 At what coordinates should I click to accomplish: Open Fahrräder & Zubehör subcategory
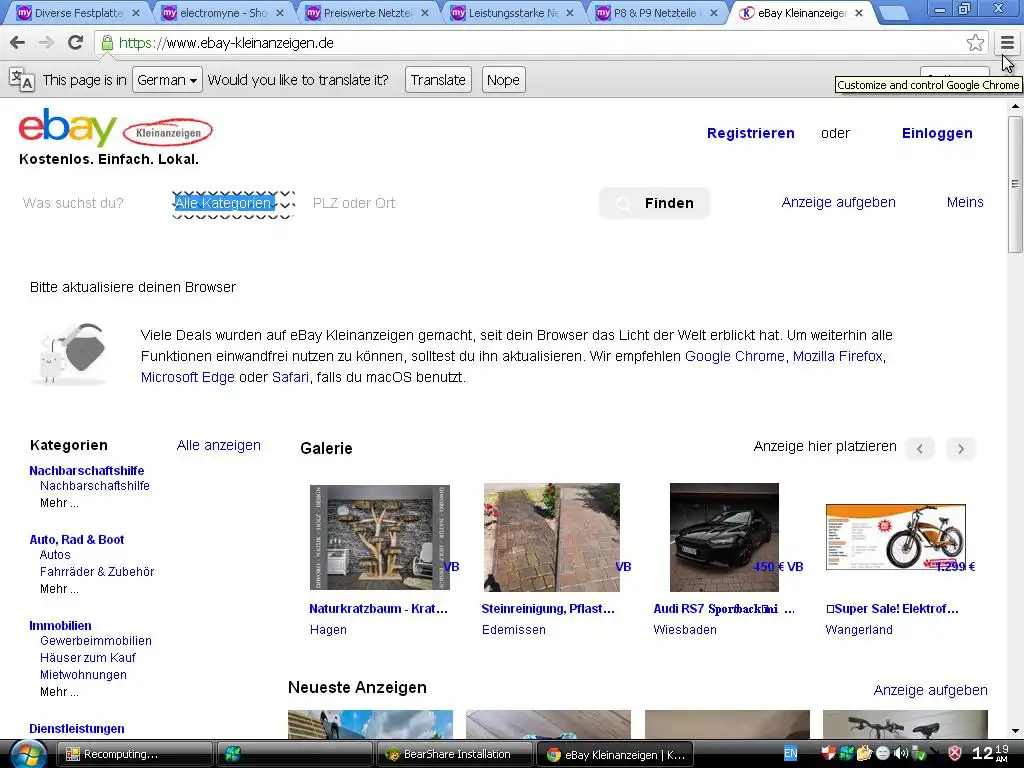click(x=97, y=572)
